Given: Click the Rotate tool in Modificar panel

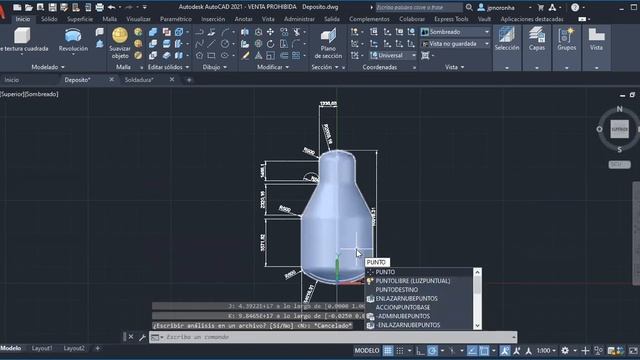Looking at the screenshot, I should pos(271,44).
